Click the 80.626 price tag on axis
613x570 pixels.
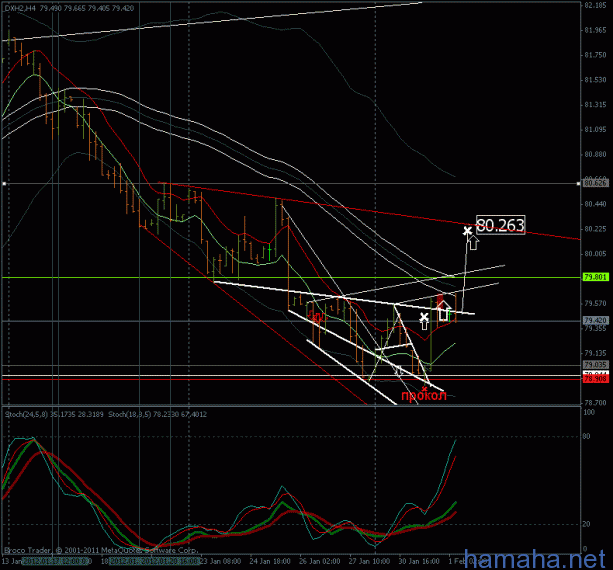tap(595, 183)
